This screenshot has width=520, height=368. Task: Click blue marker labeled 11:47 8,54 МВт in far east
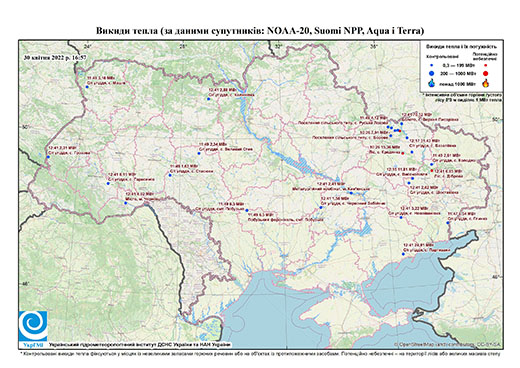(448, 222)
